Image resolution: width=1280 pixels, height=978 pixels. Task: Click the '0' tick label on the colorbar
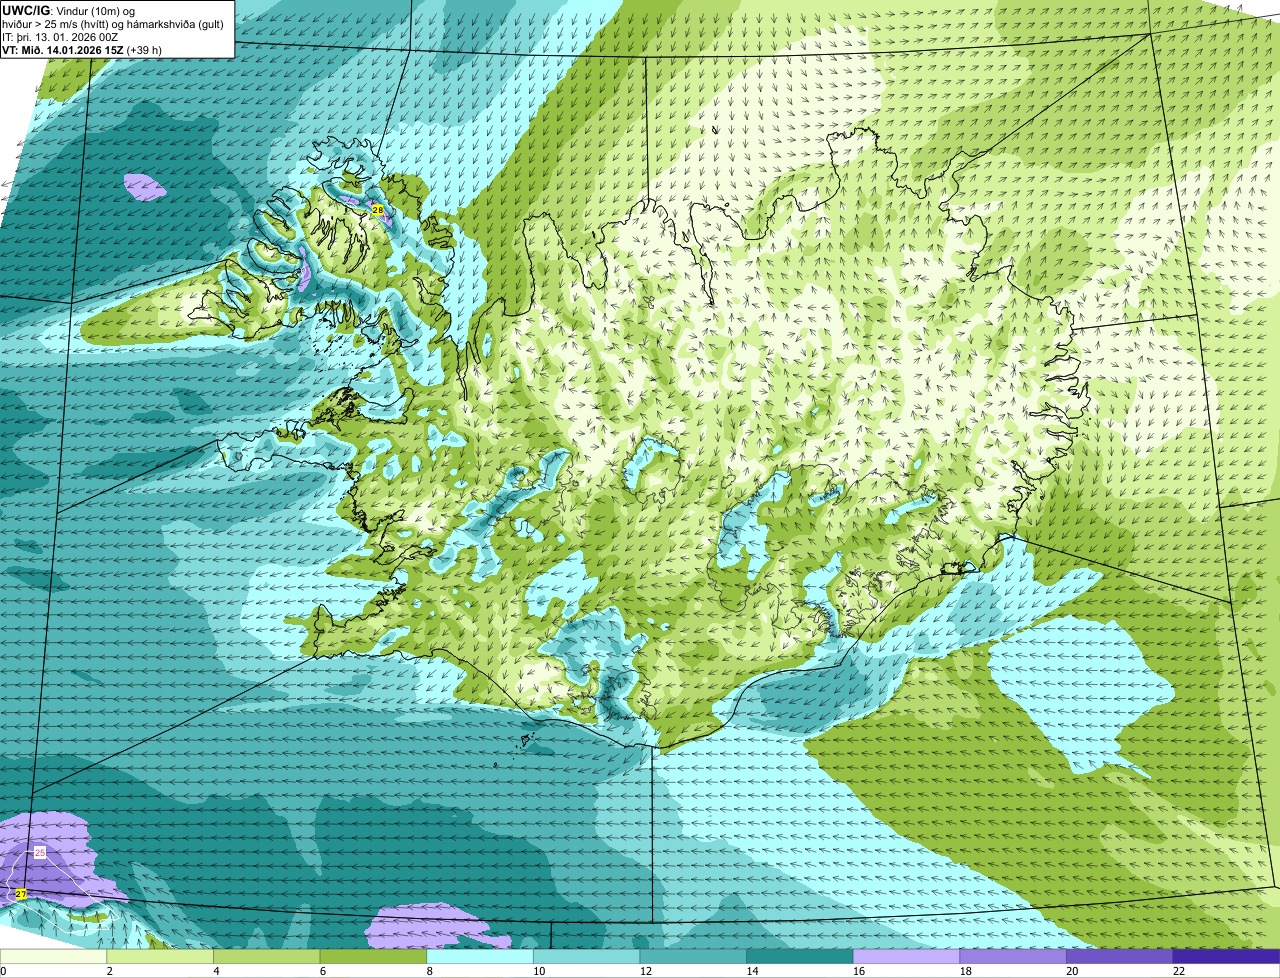[3, 971]
